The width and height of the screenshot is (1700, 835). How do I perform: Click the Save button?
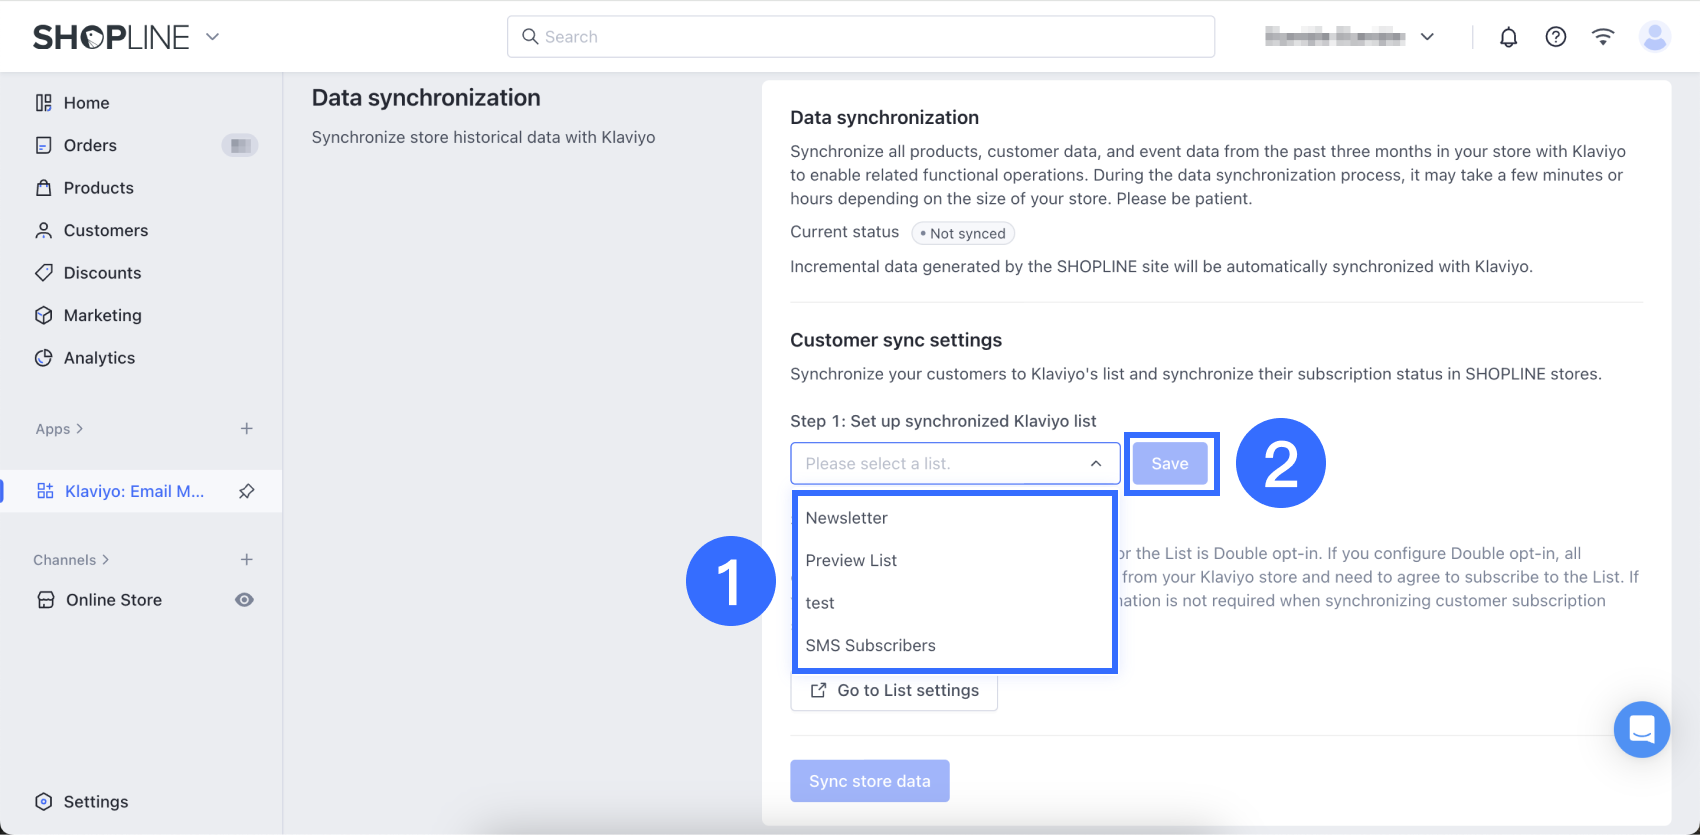(1169, 464)
